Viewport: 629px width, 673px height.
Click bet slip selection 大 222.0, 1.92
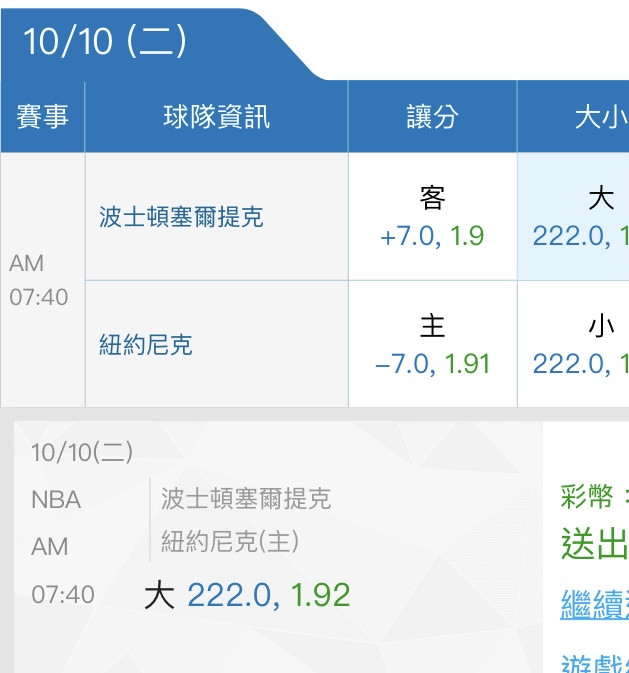(247, 595)
